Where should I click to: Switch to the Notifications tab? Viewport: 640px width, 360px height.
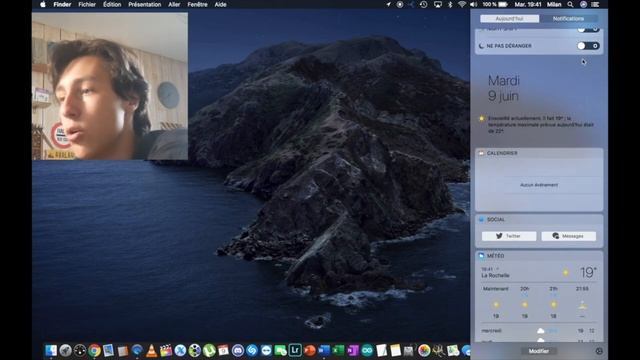[568, 19]
